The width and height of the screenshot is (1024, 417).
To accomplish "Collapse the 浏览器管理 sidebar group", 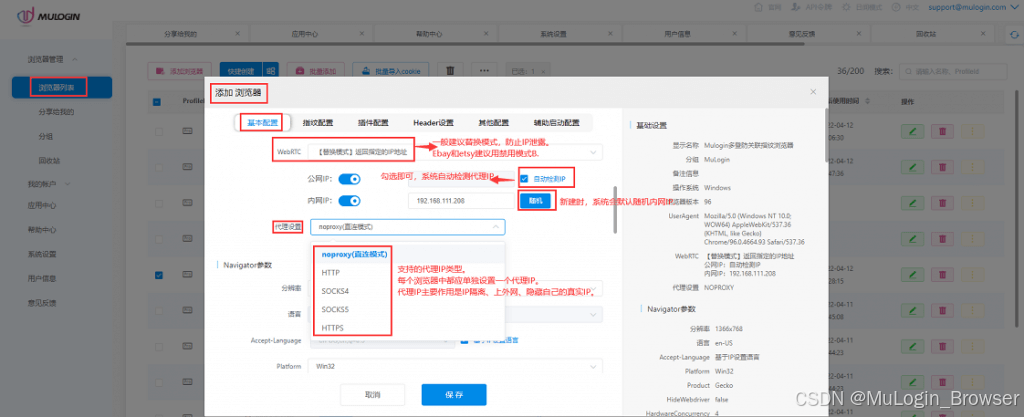I will [52, 59].
